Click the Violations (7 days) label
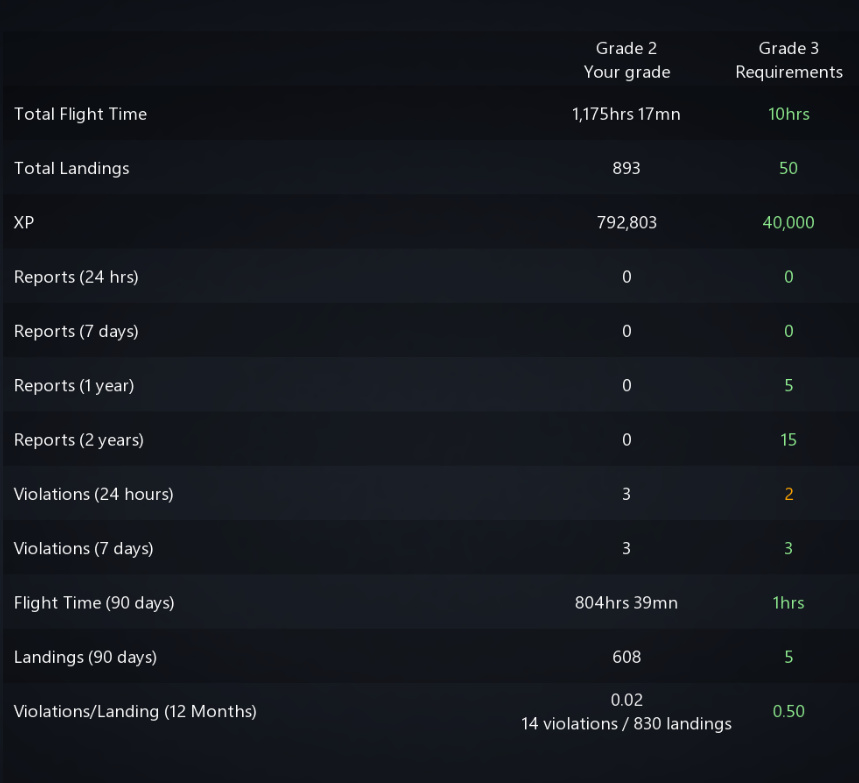The image size is (859, 783). (x=84, y=548)
